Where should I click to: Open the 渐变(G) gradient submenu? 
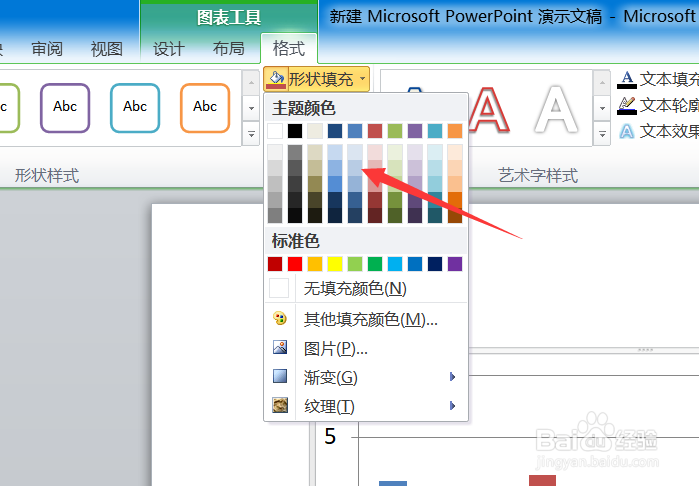point(366,377)
